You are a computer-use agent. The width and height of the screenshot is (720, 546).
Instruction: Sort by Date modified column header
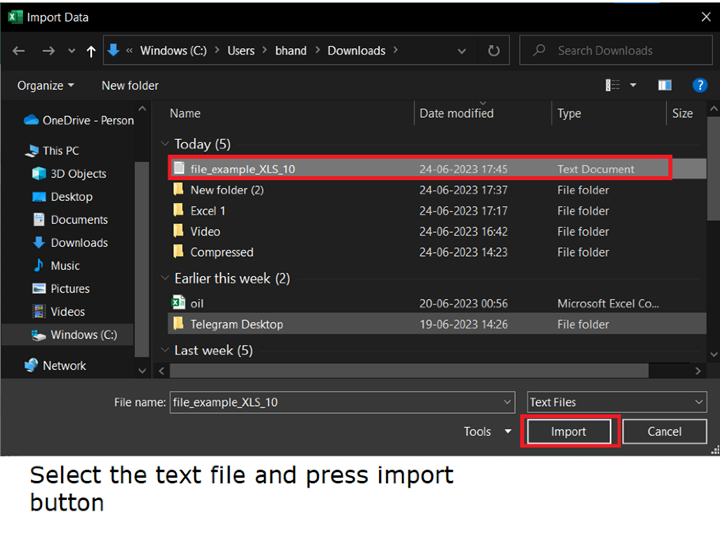click(456, 114)
